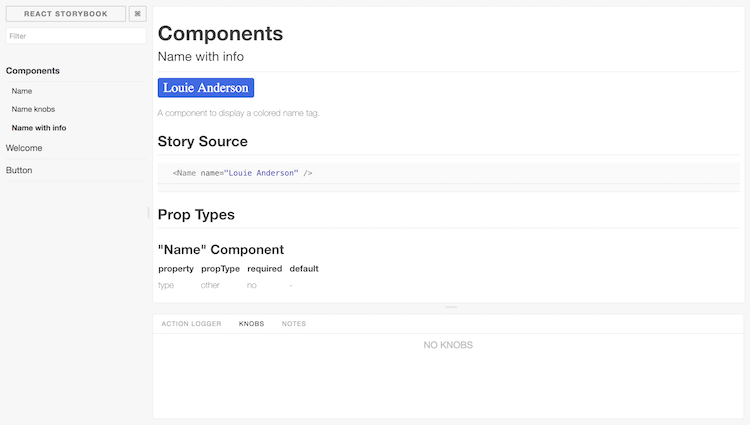Click the NO KNOBS placeholder text
750x425 pixels.
[x=448, y=345]
